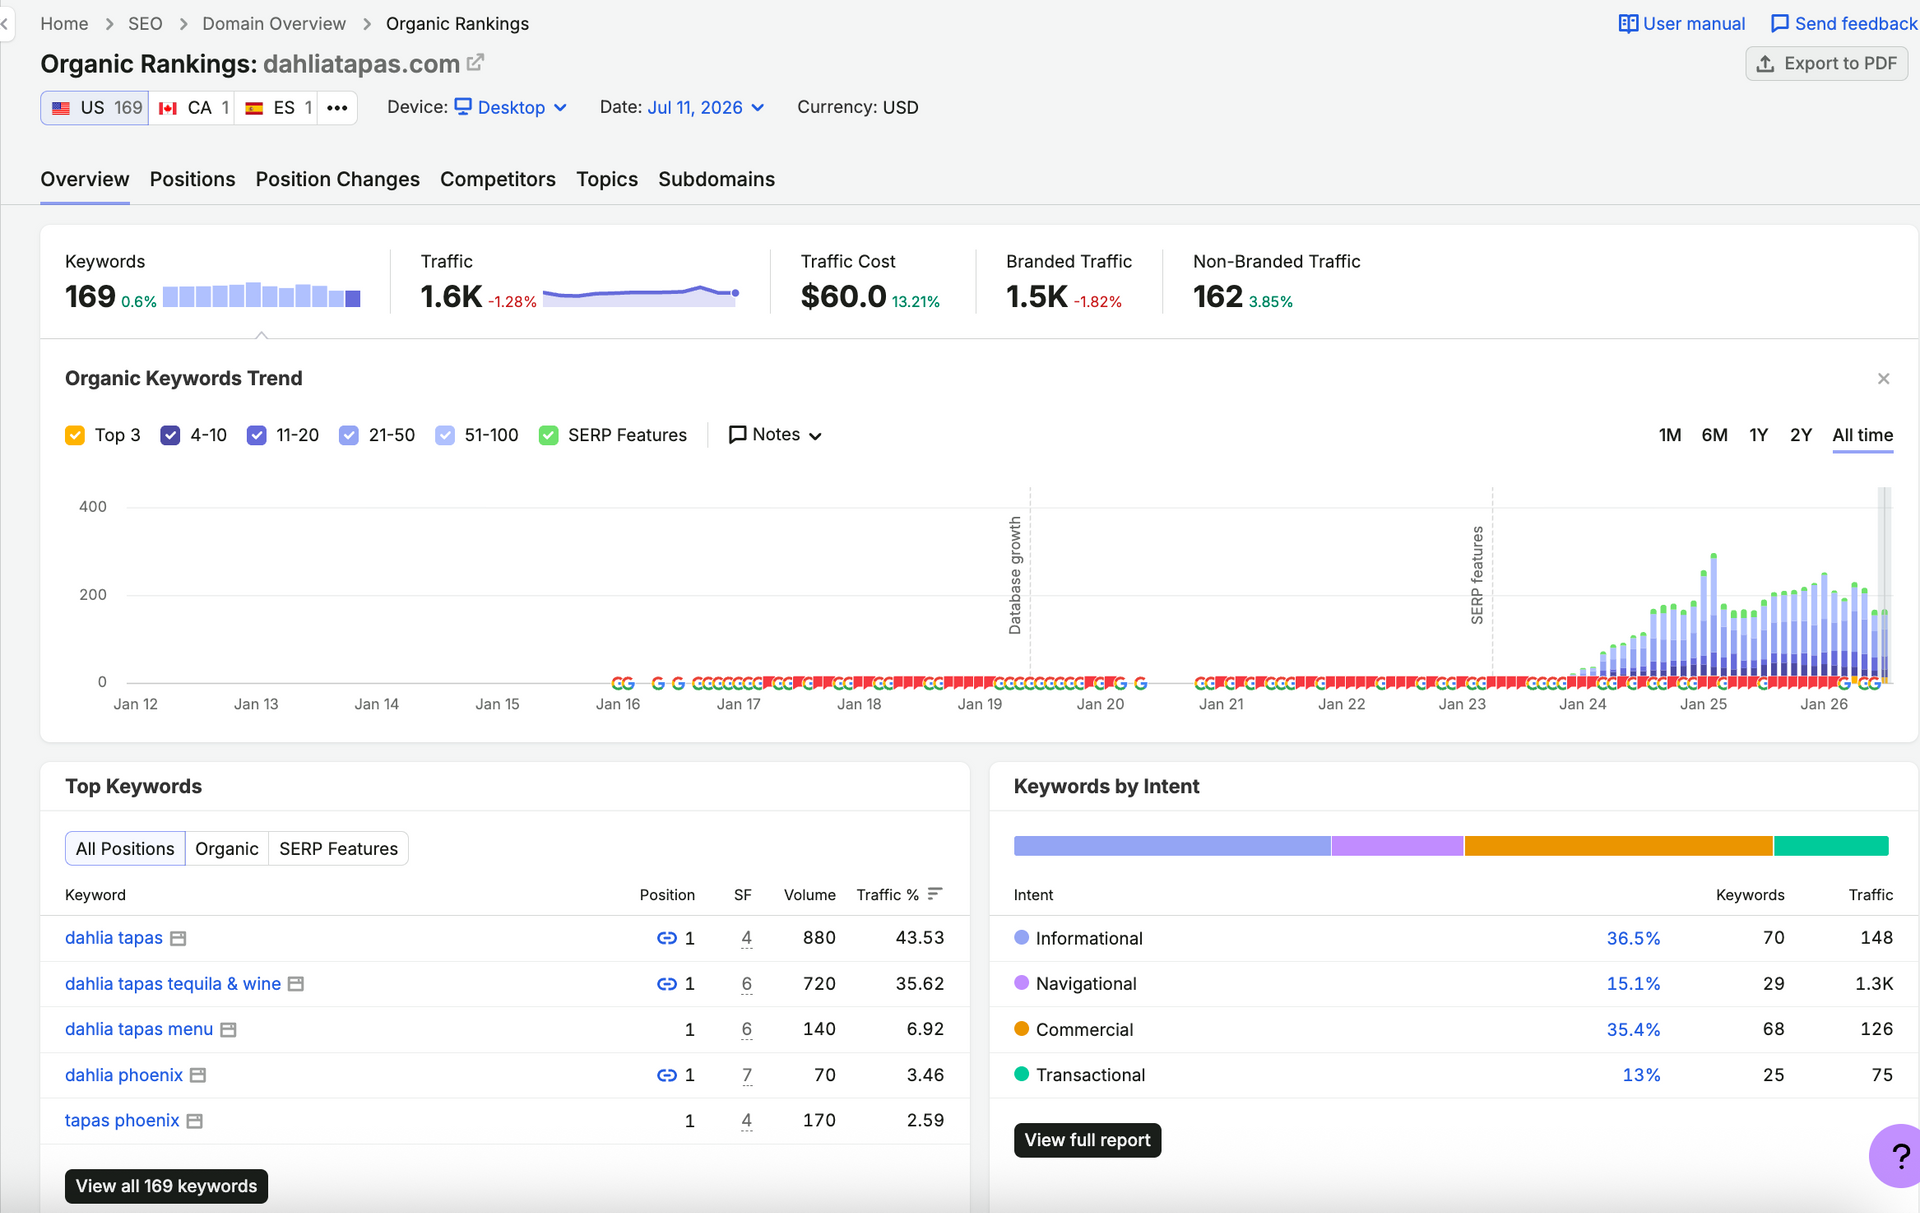Open the Date Jul 11, 2026 dropdown
This screenshot has height=1213, width=1920.
(706, 107)
